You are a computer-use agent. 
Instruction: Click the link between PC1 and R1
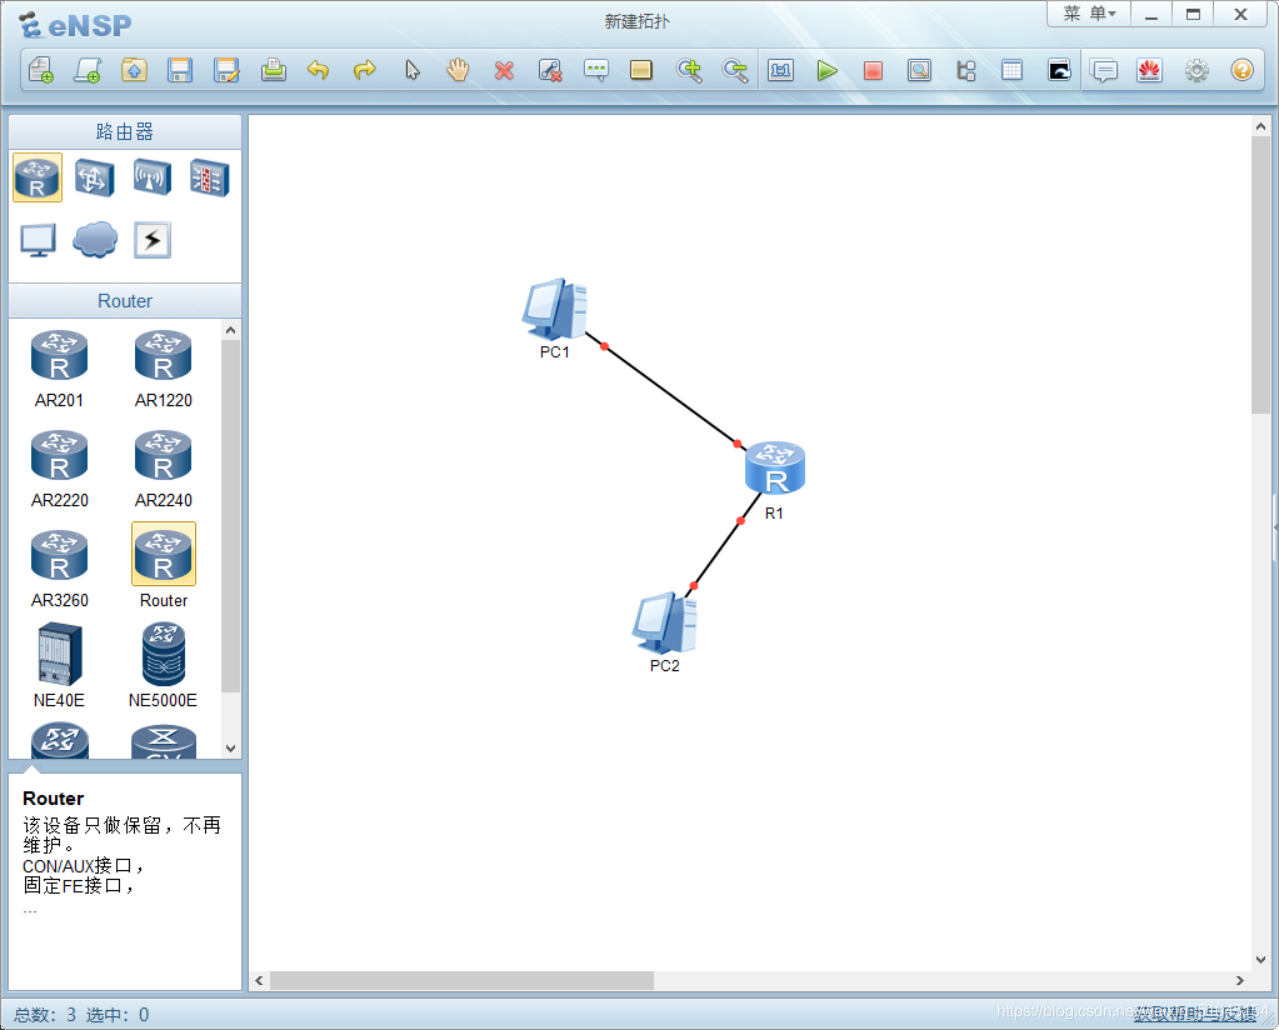670,394
